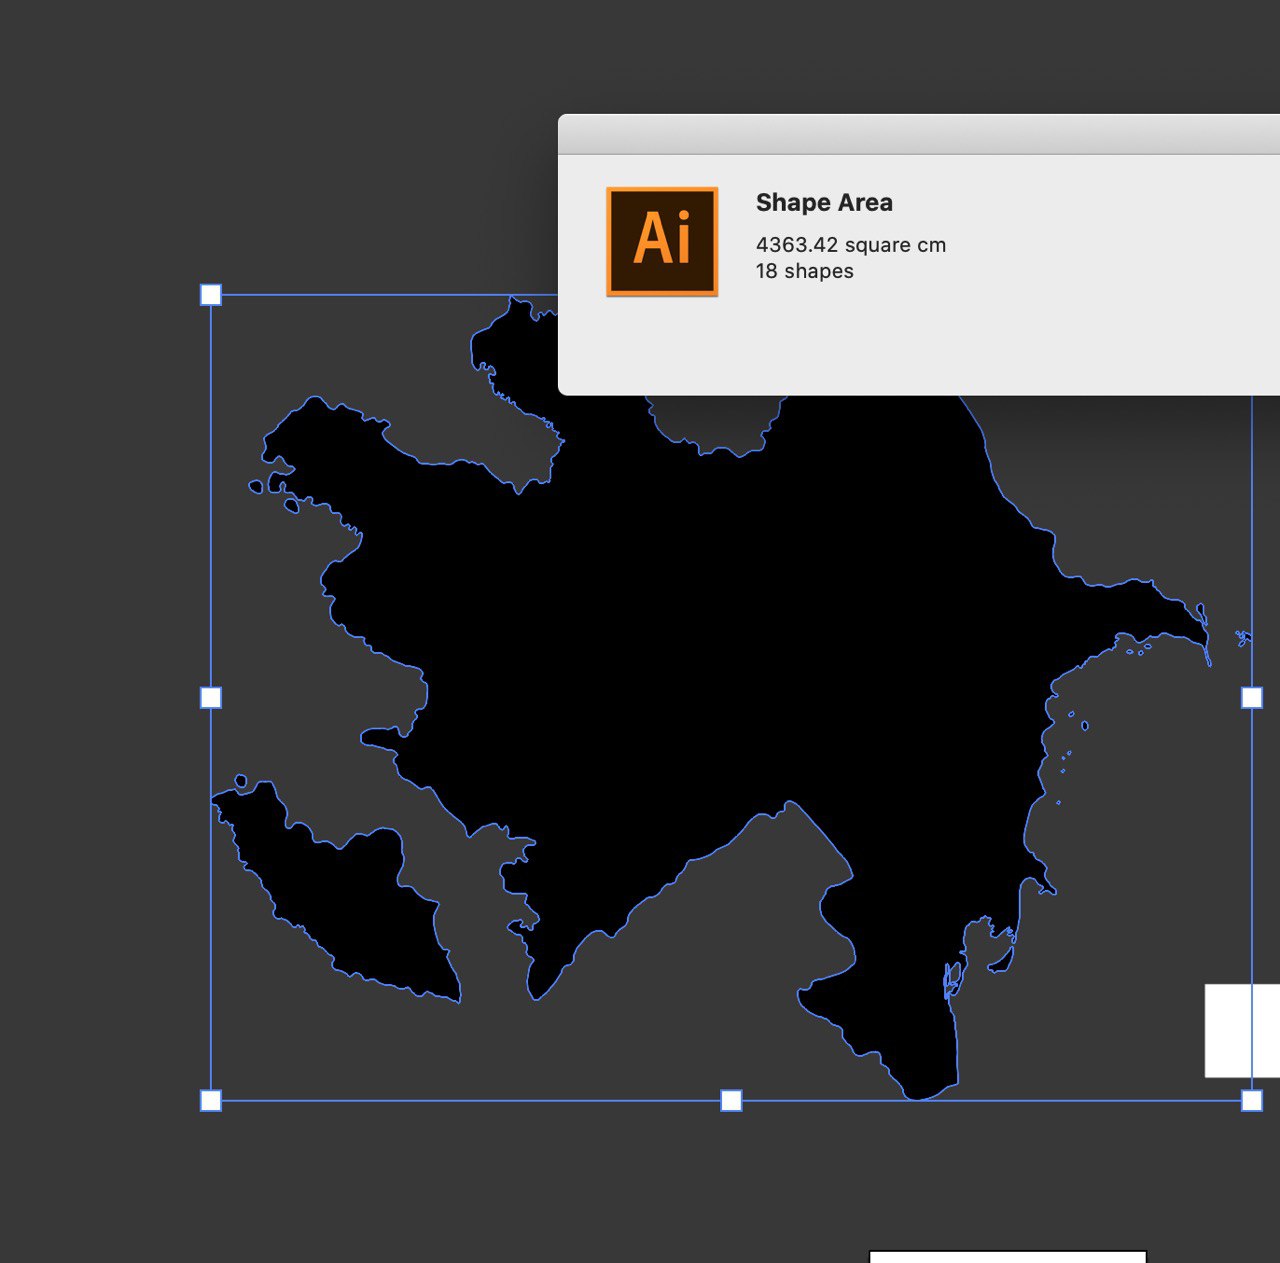This screenshot has height=1263, width=1280.
Task: Click the '4363.42 square cm' area value
Action: (851, 245)
